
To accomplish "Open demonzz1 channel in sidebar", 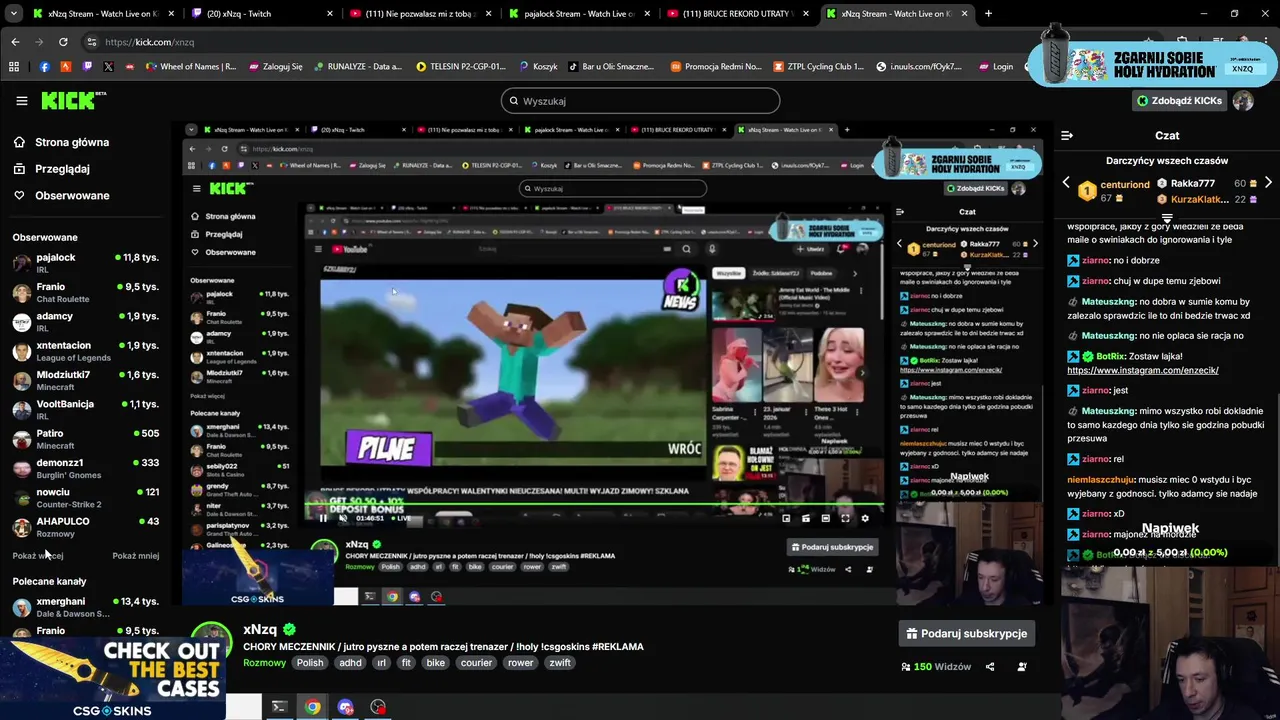I will click(85, 468).
